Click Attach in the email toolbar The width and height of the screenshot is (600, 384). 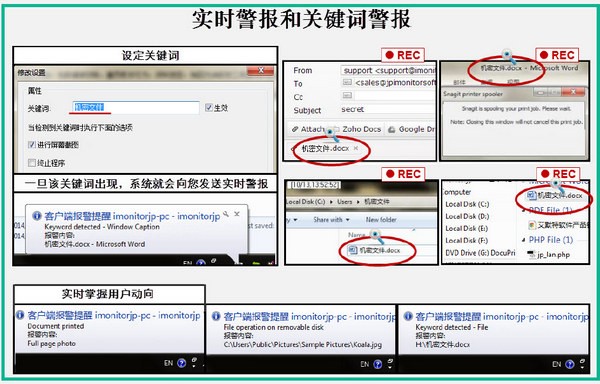click(x=312, y=129)
